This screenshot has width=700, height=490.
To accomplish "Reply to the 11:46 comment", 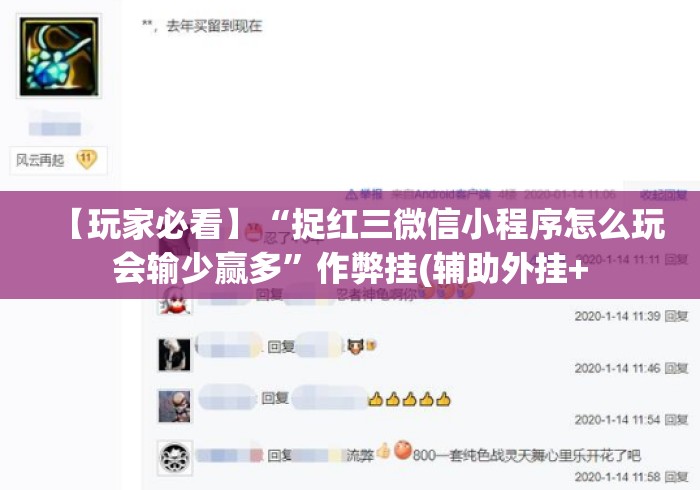I will click(676, 368).
